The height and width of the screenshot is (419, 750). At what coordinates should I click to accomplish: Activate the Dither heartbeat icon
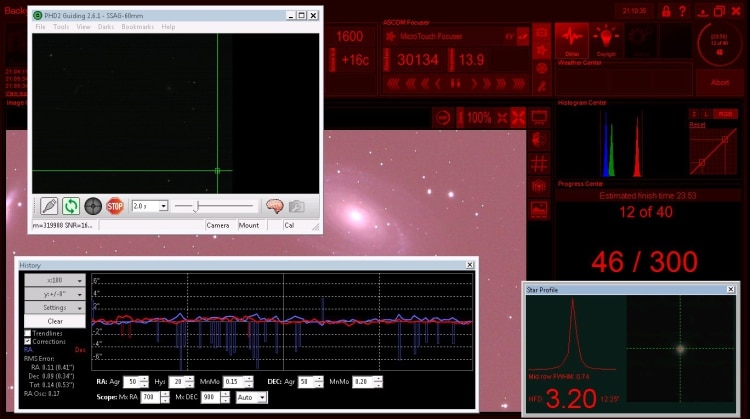point(572,41)
